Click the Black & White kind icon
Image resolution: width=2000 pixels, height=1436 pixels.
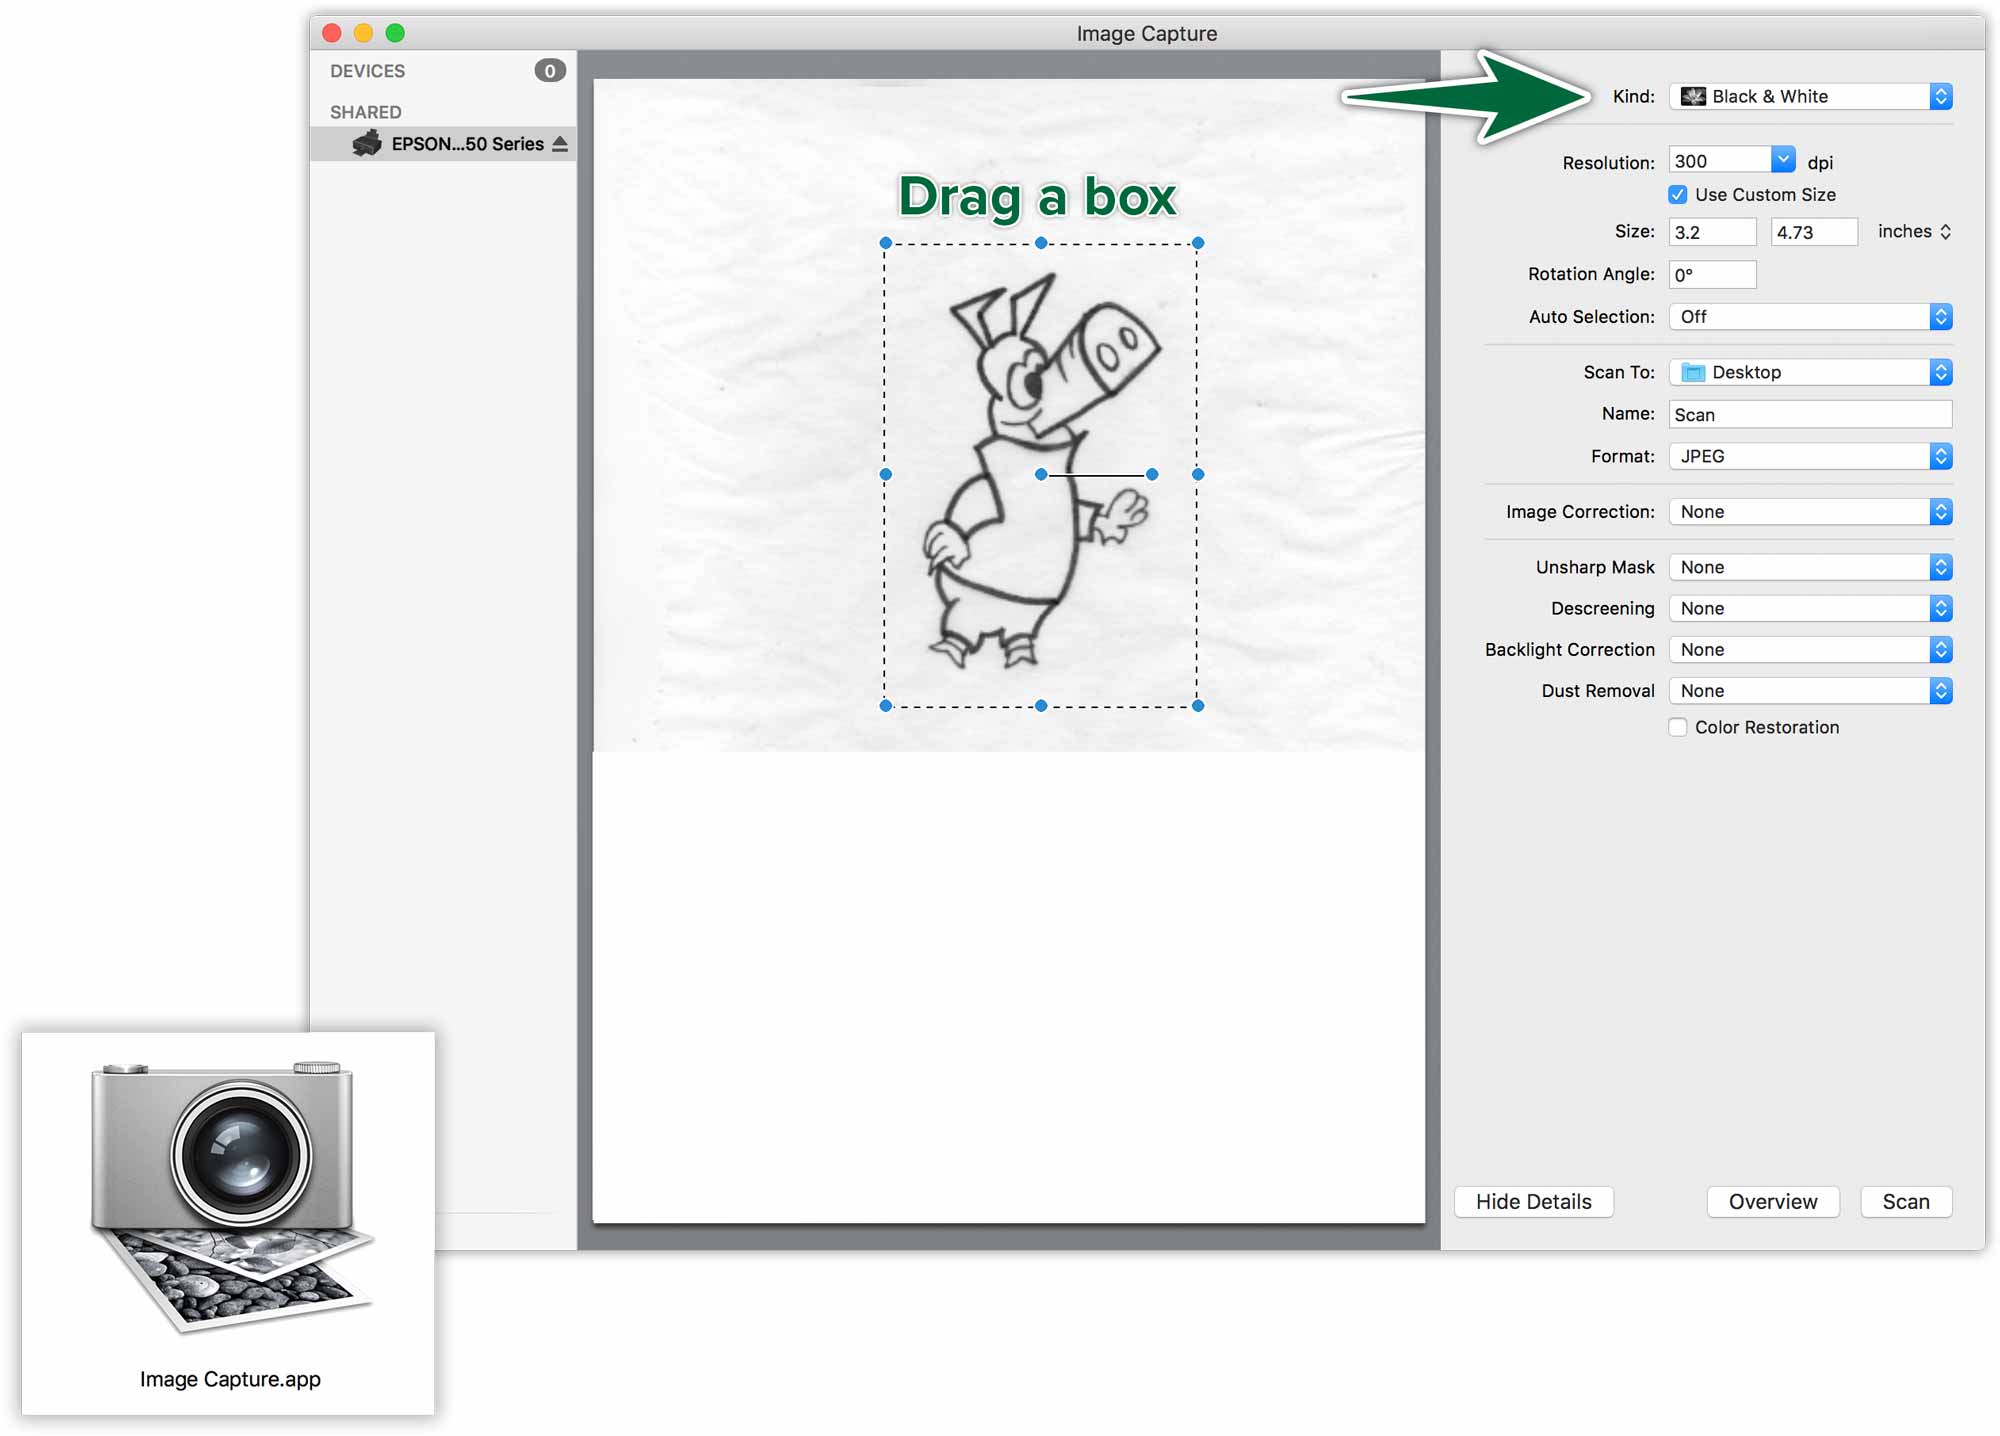click(1693, 96)
